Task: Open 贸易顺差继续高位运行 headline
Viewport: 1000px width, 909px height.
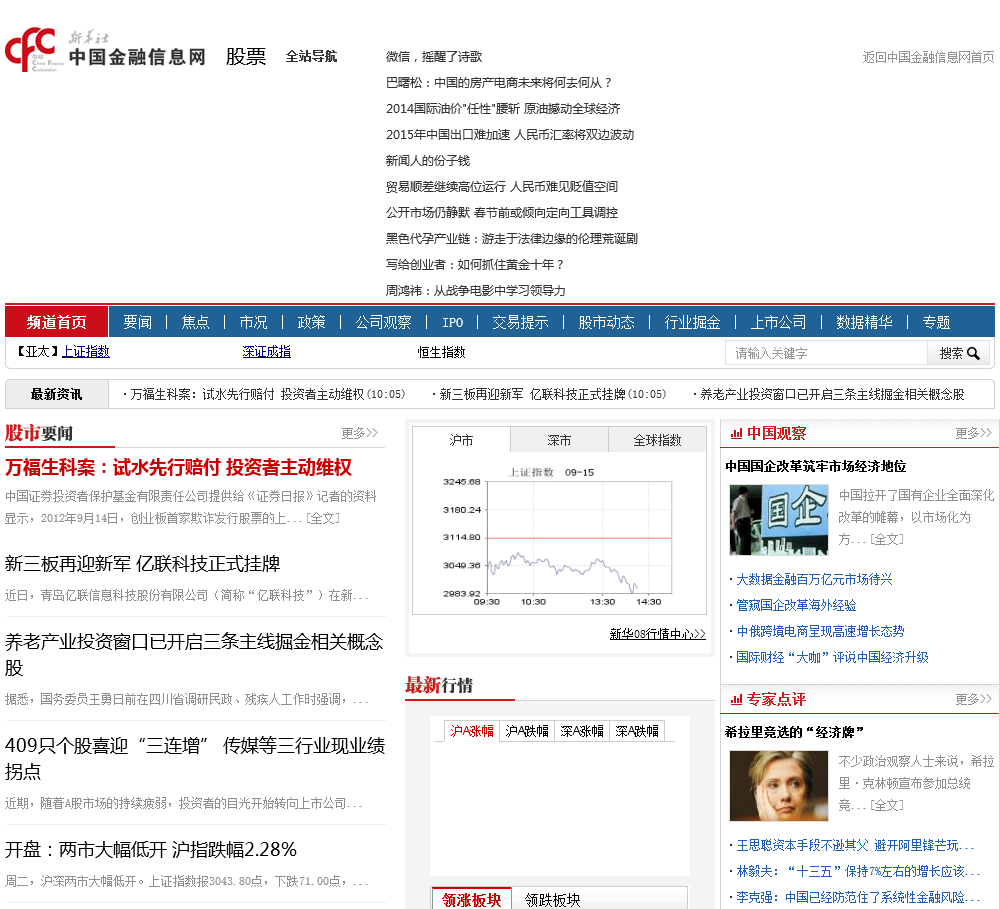Action: 501,187
